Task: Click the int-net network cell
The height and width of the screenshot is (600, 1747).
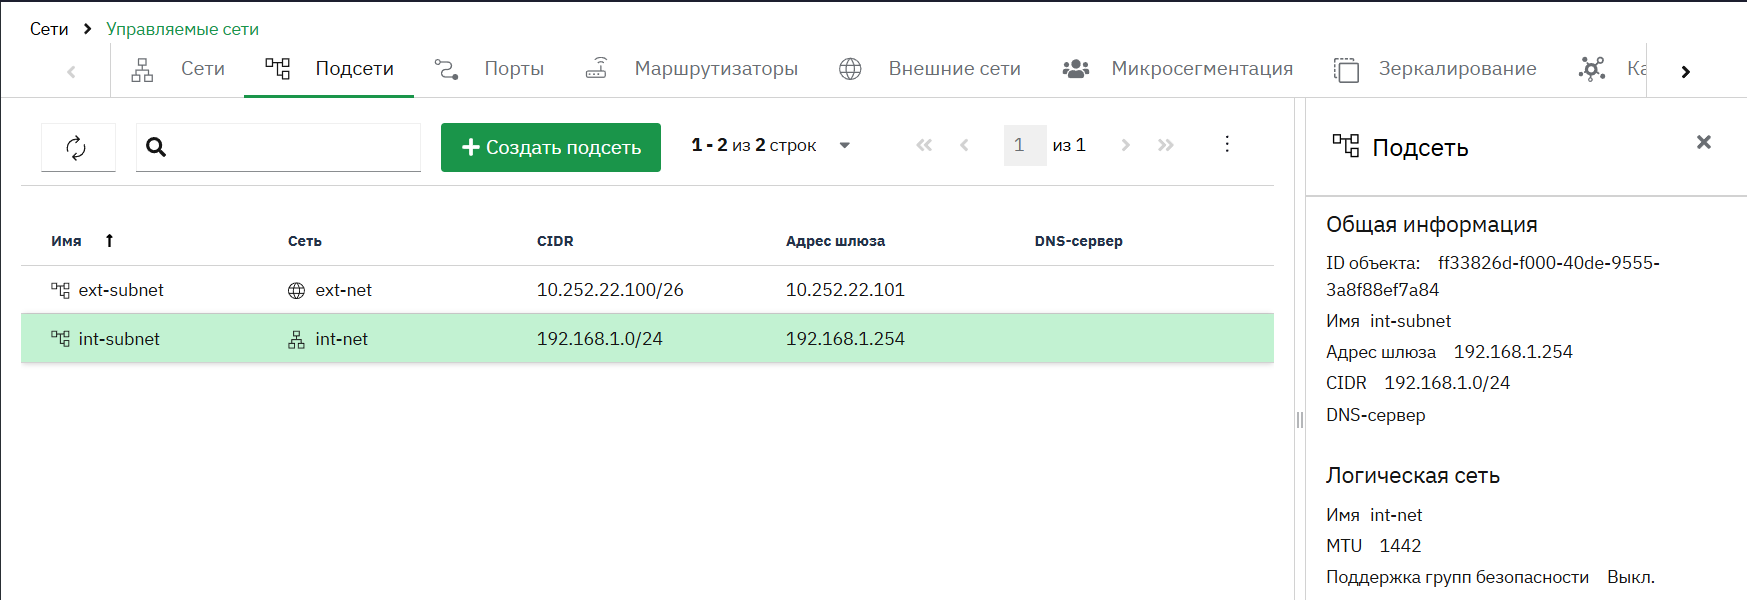Action: 341,339
